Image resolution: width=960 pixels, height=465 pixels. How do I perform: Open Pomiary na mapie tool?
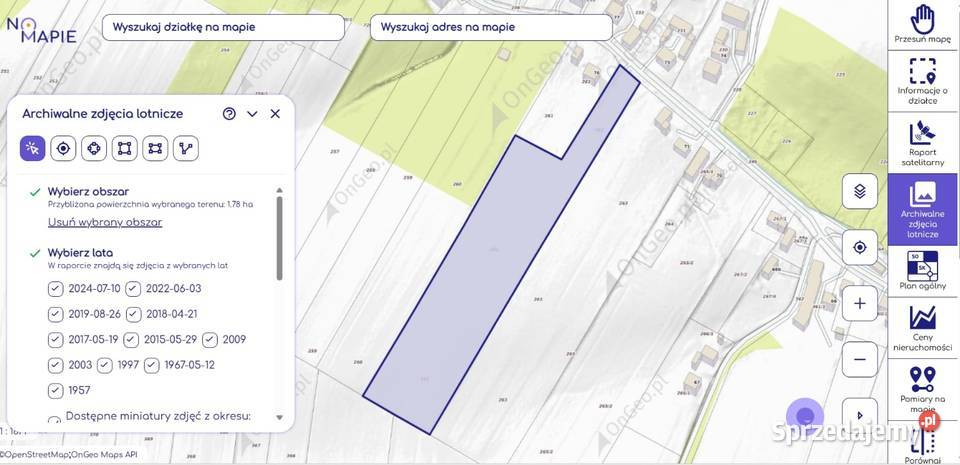[923, 388]
